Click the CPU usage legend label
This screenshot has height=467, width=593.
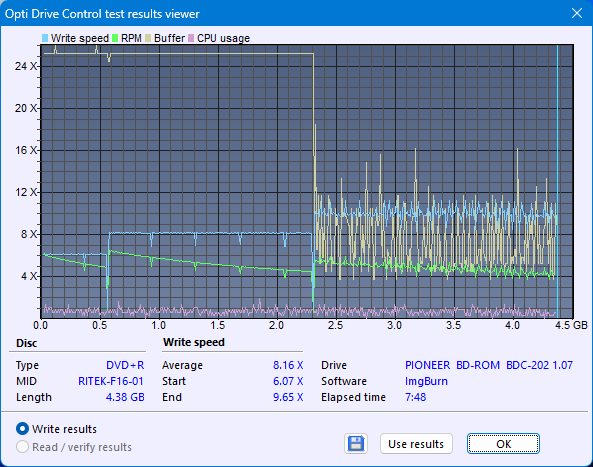[x=224, y=38]
